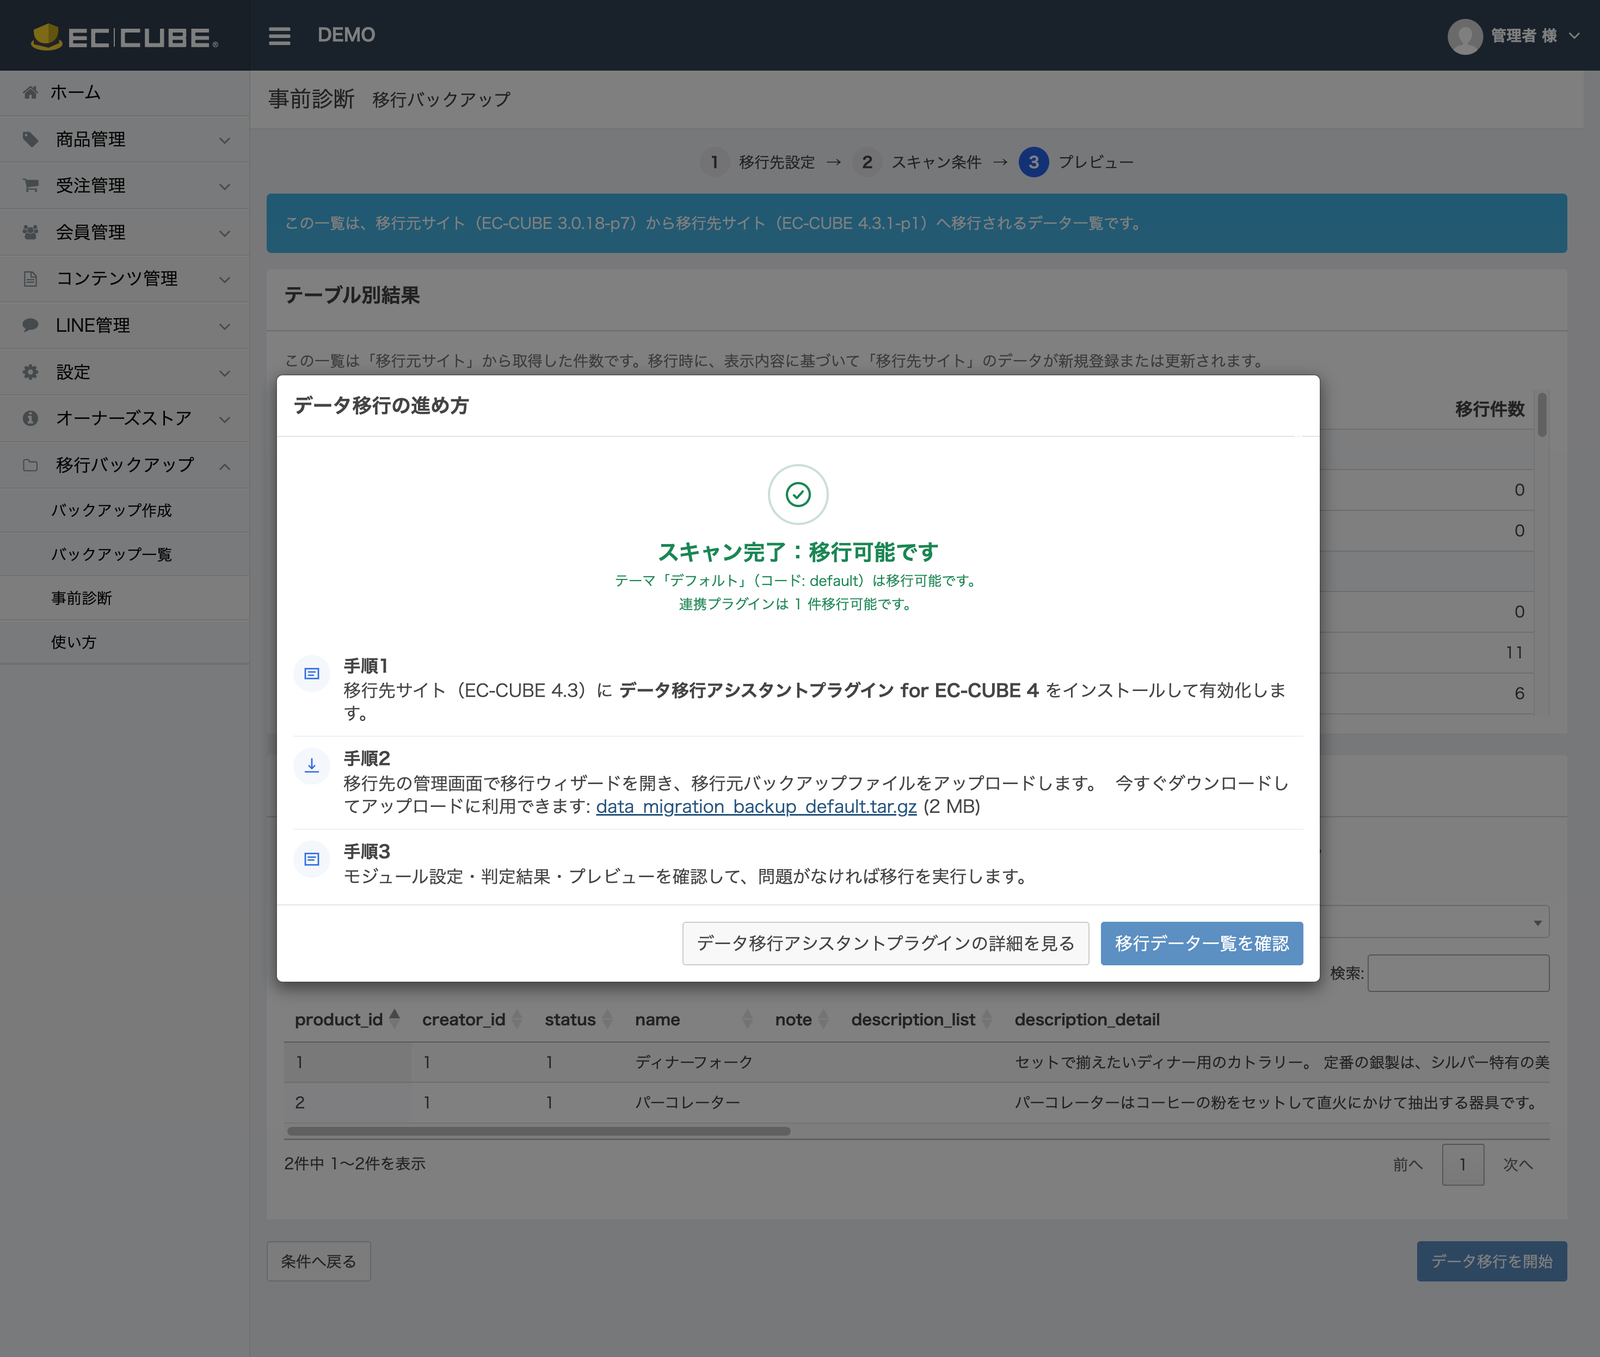Download data_migration_backup_default.tar.gz link

(x=756, y=807)
